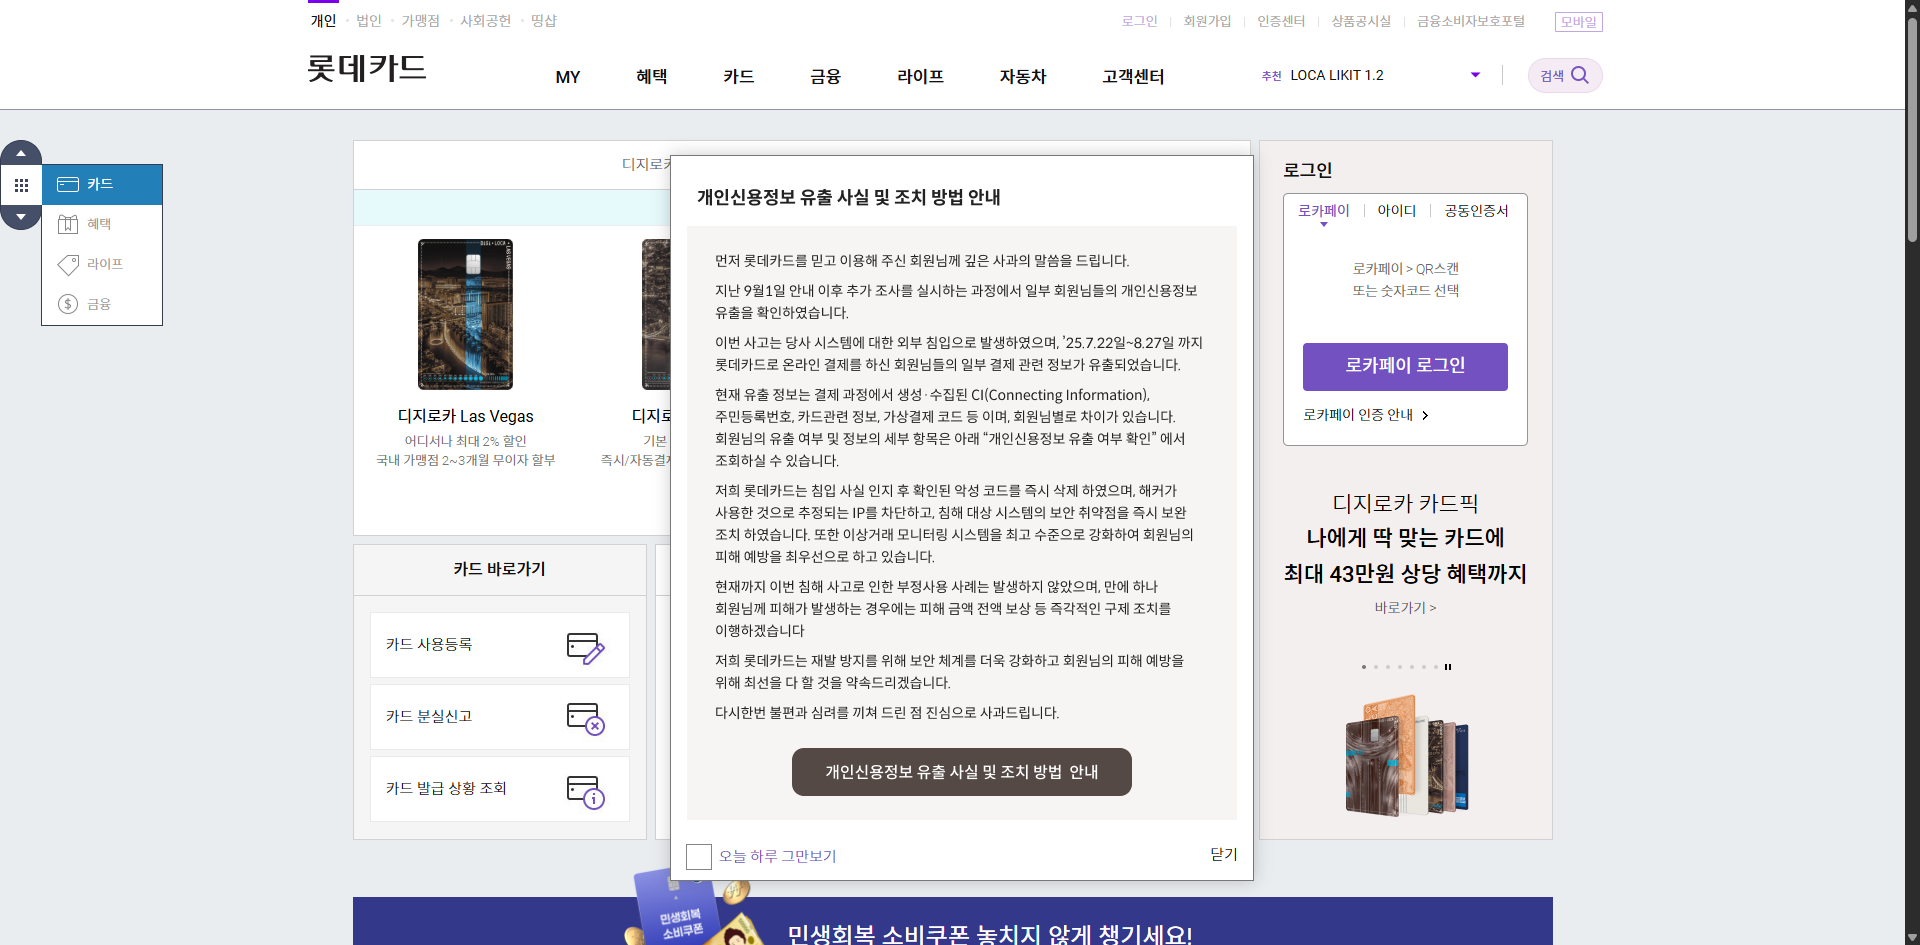Image resolution: width=1920 pixels, height=945 pixels.
Task: Click the lost card report icon
Action: [x=585, y=719]
